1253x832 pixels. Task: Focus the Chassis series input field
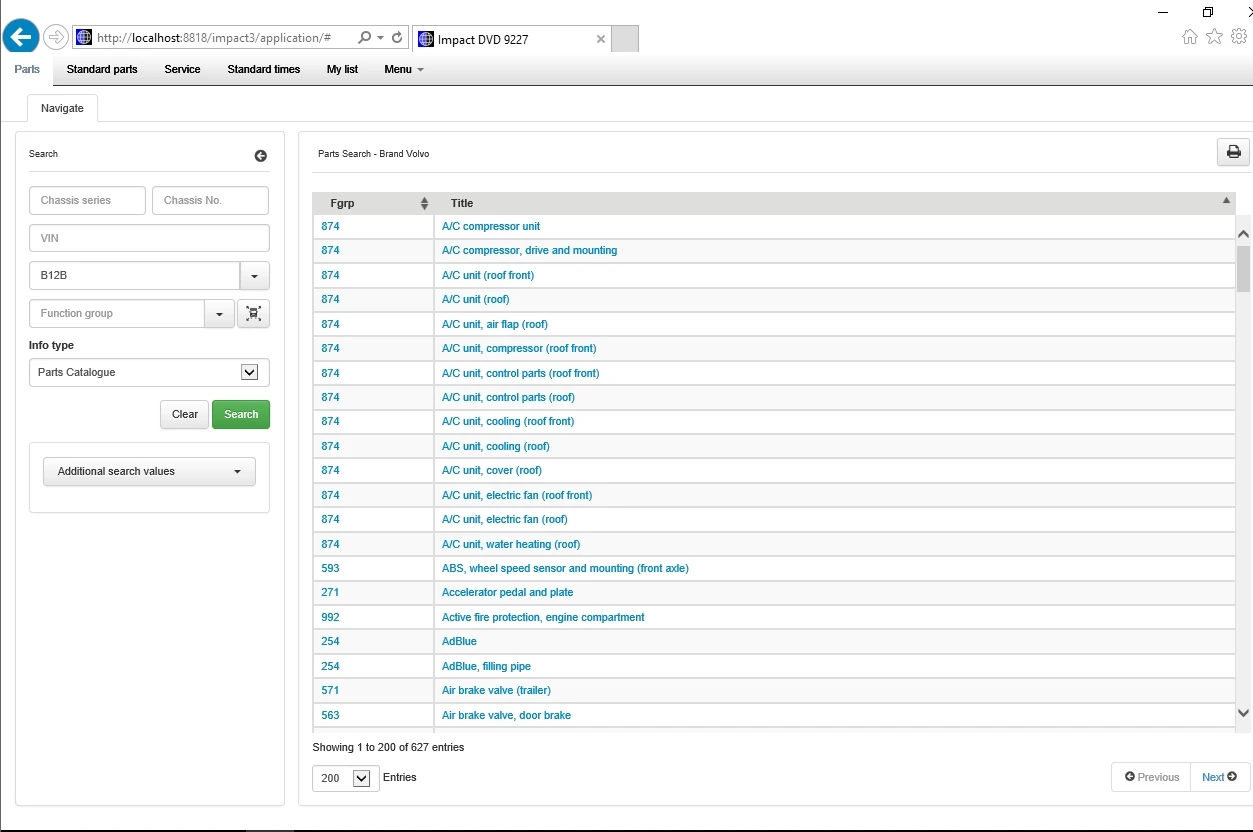tap(87, 200)
